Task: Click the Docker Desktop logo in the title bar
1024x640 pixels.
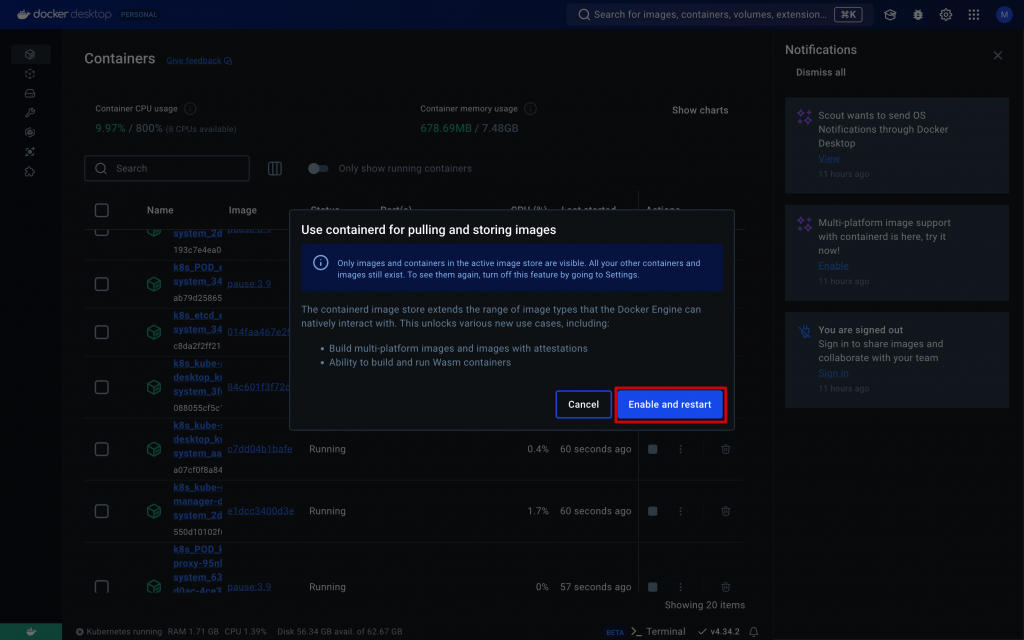Action: pos(64,14)
